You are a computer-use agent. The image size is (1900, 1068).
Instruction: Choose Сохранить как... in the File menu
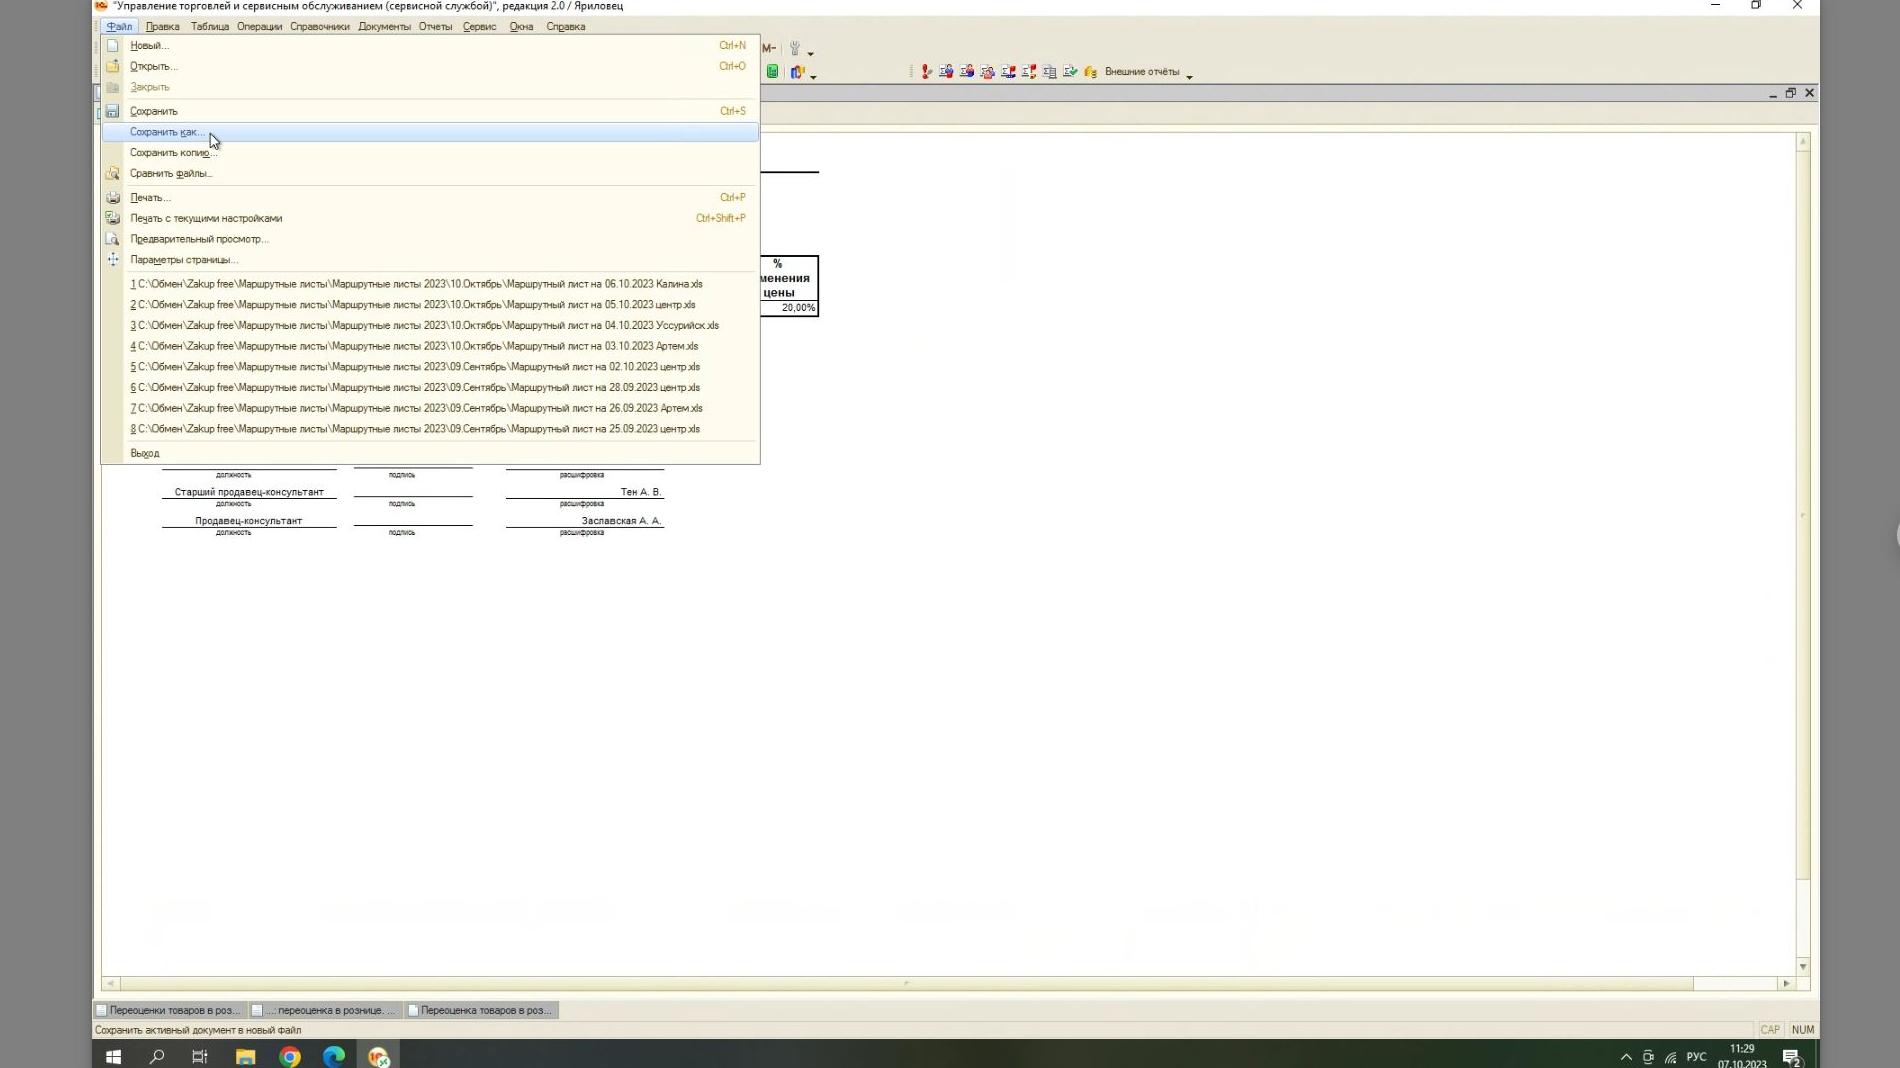tap(430, 132)
